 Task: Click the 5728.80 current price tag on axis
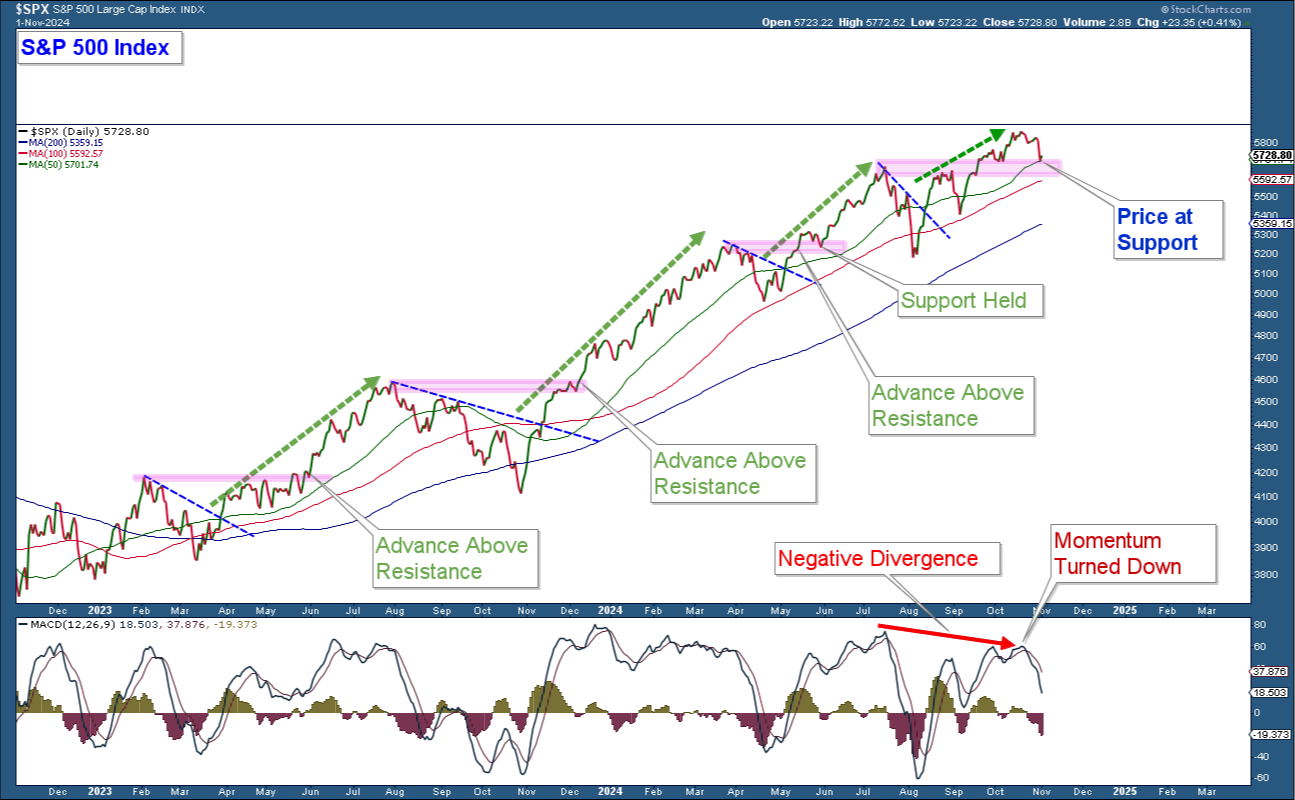point(1273,155)
